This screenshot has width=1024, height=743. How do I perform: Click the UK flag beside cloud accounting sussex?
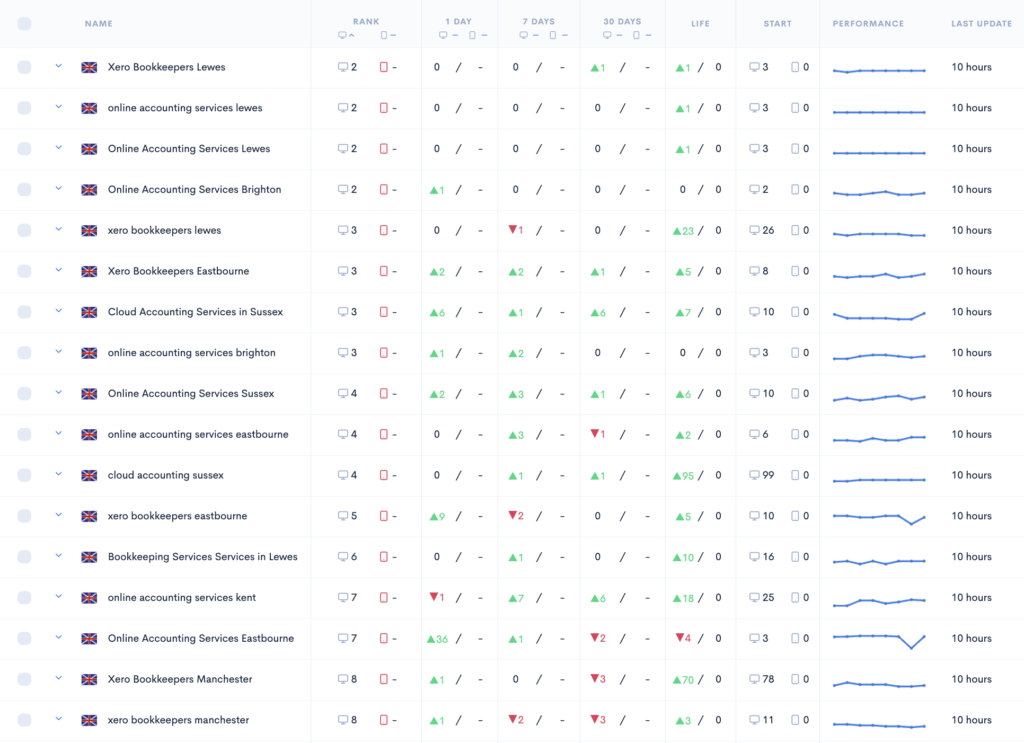(x=89, y=475)
